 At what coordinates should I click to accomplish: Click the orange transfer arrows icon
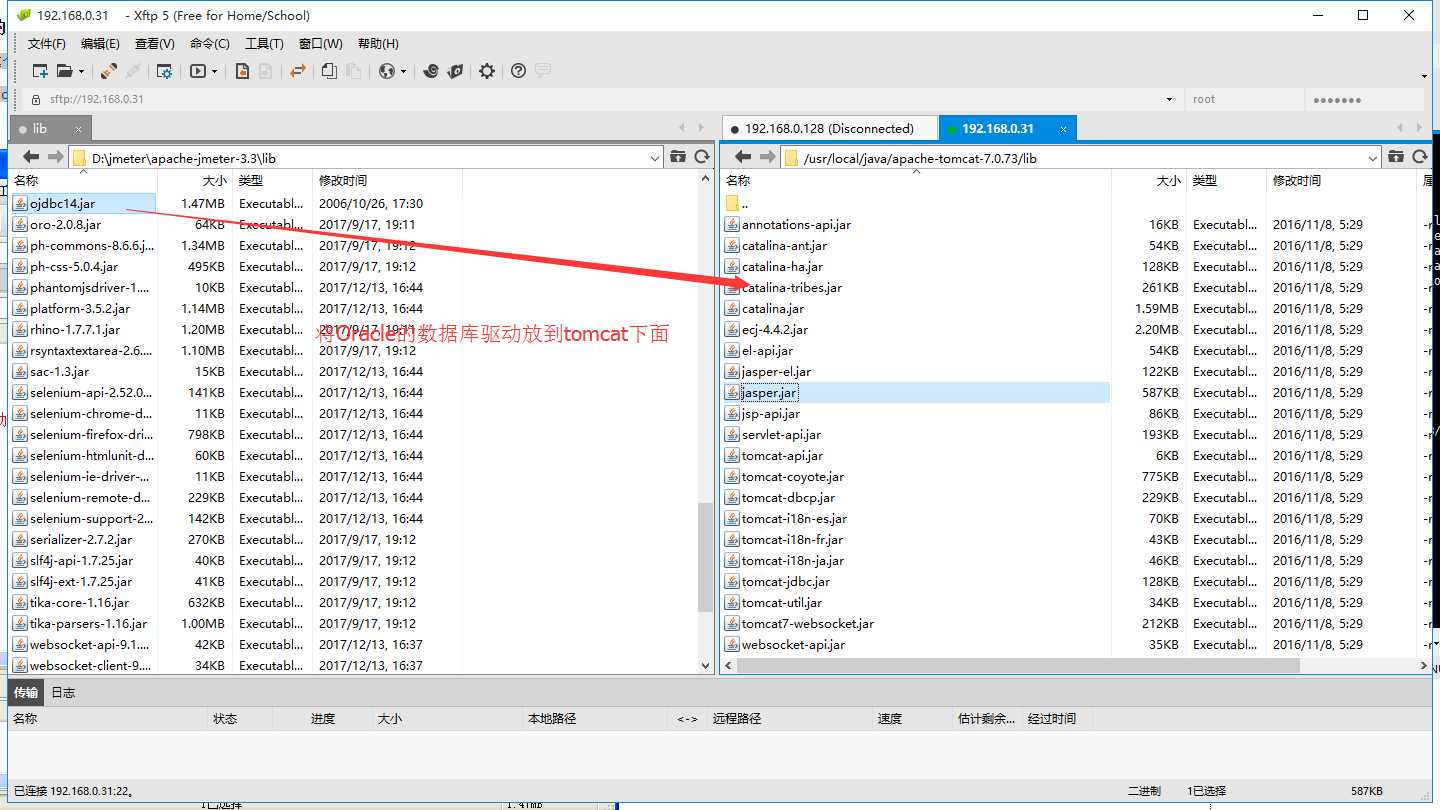pos(297,71)
